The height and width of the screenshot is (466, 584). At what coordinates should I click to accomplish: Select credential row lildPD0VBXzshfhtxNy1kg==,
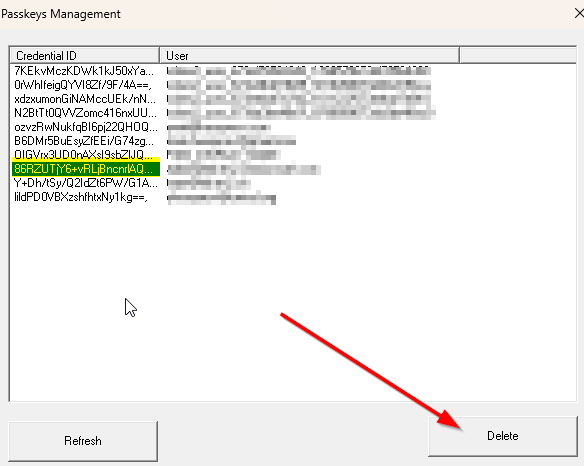coord(81,197)
